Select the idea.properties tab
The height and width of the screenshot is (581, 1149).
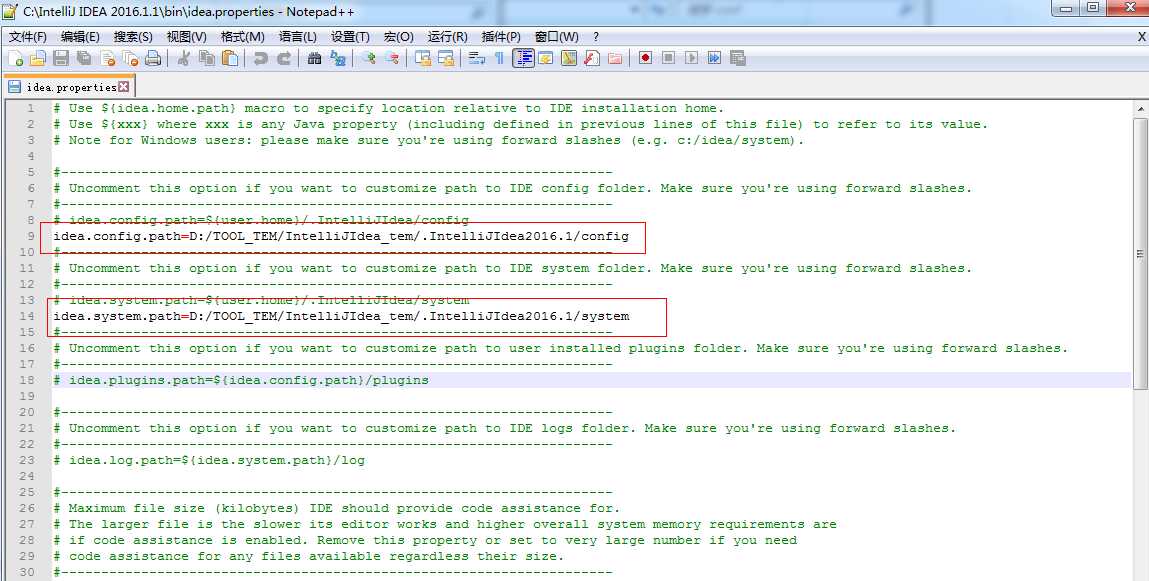(x=70, y=87)
